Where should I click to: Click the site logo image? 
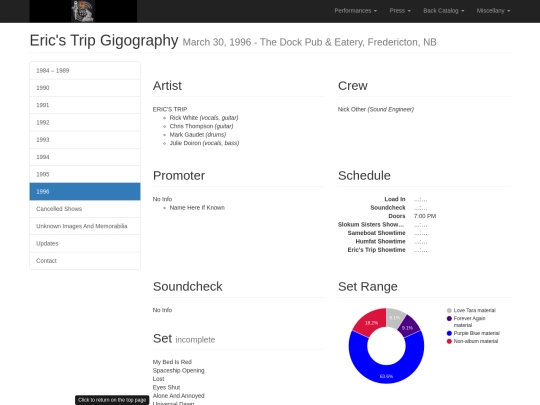tap(83, 11)
